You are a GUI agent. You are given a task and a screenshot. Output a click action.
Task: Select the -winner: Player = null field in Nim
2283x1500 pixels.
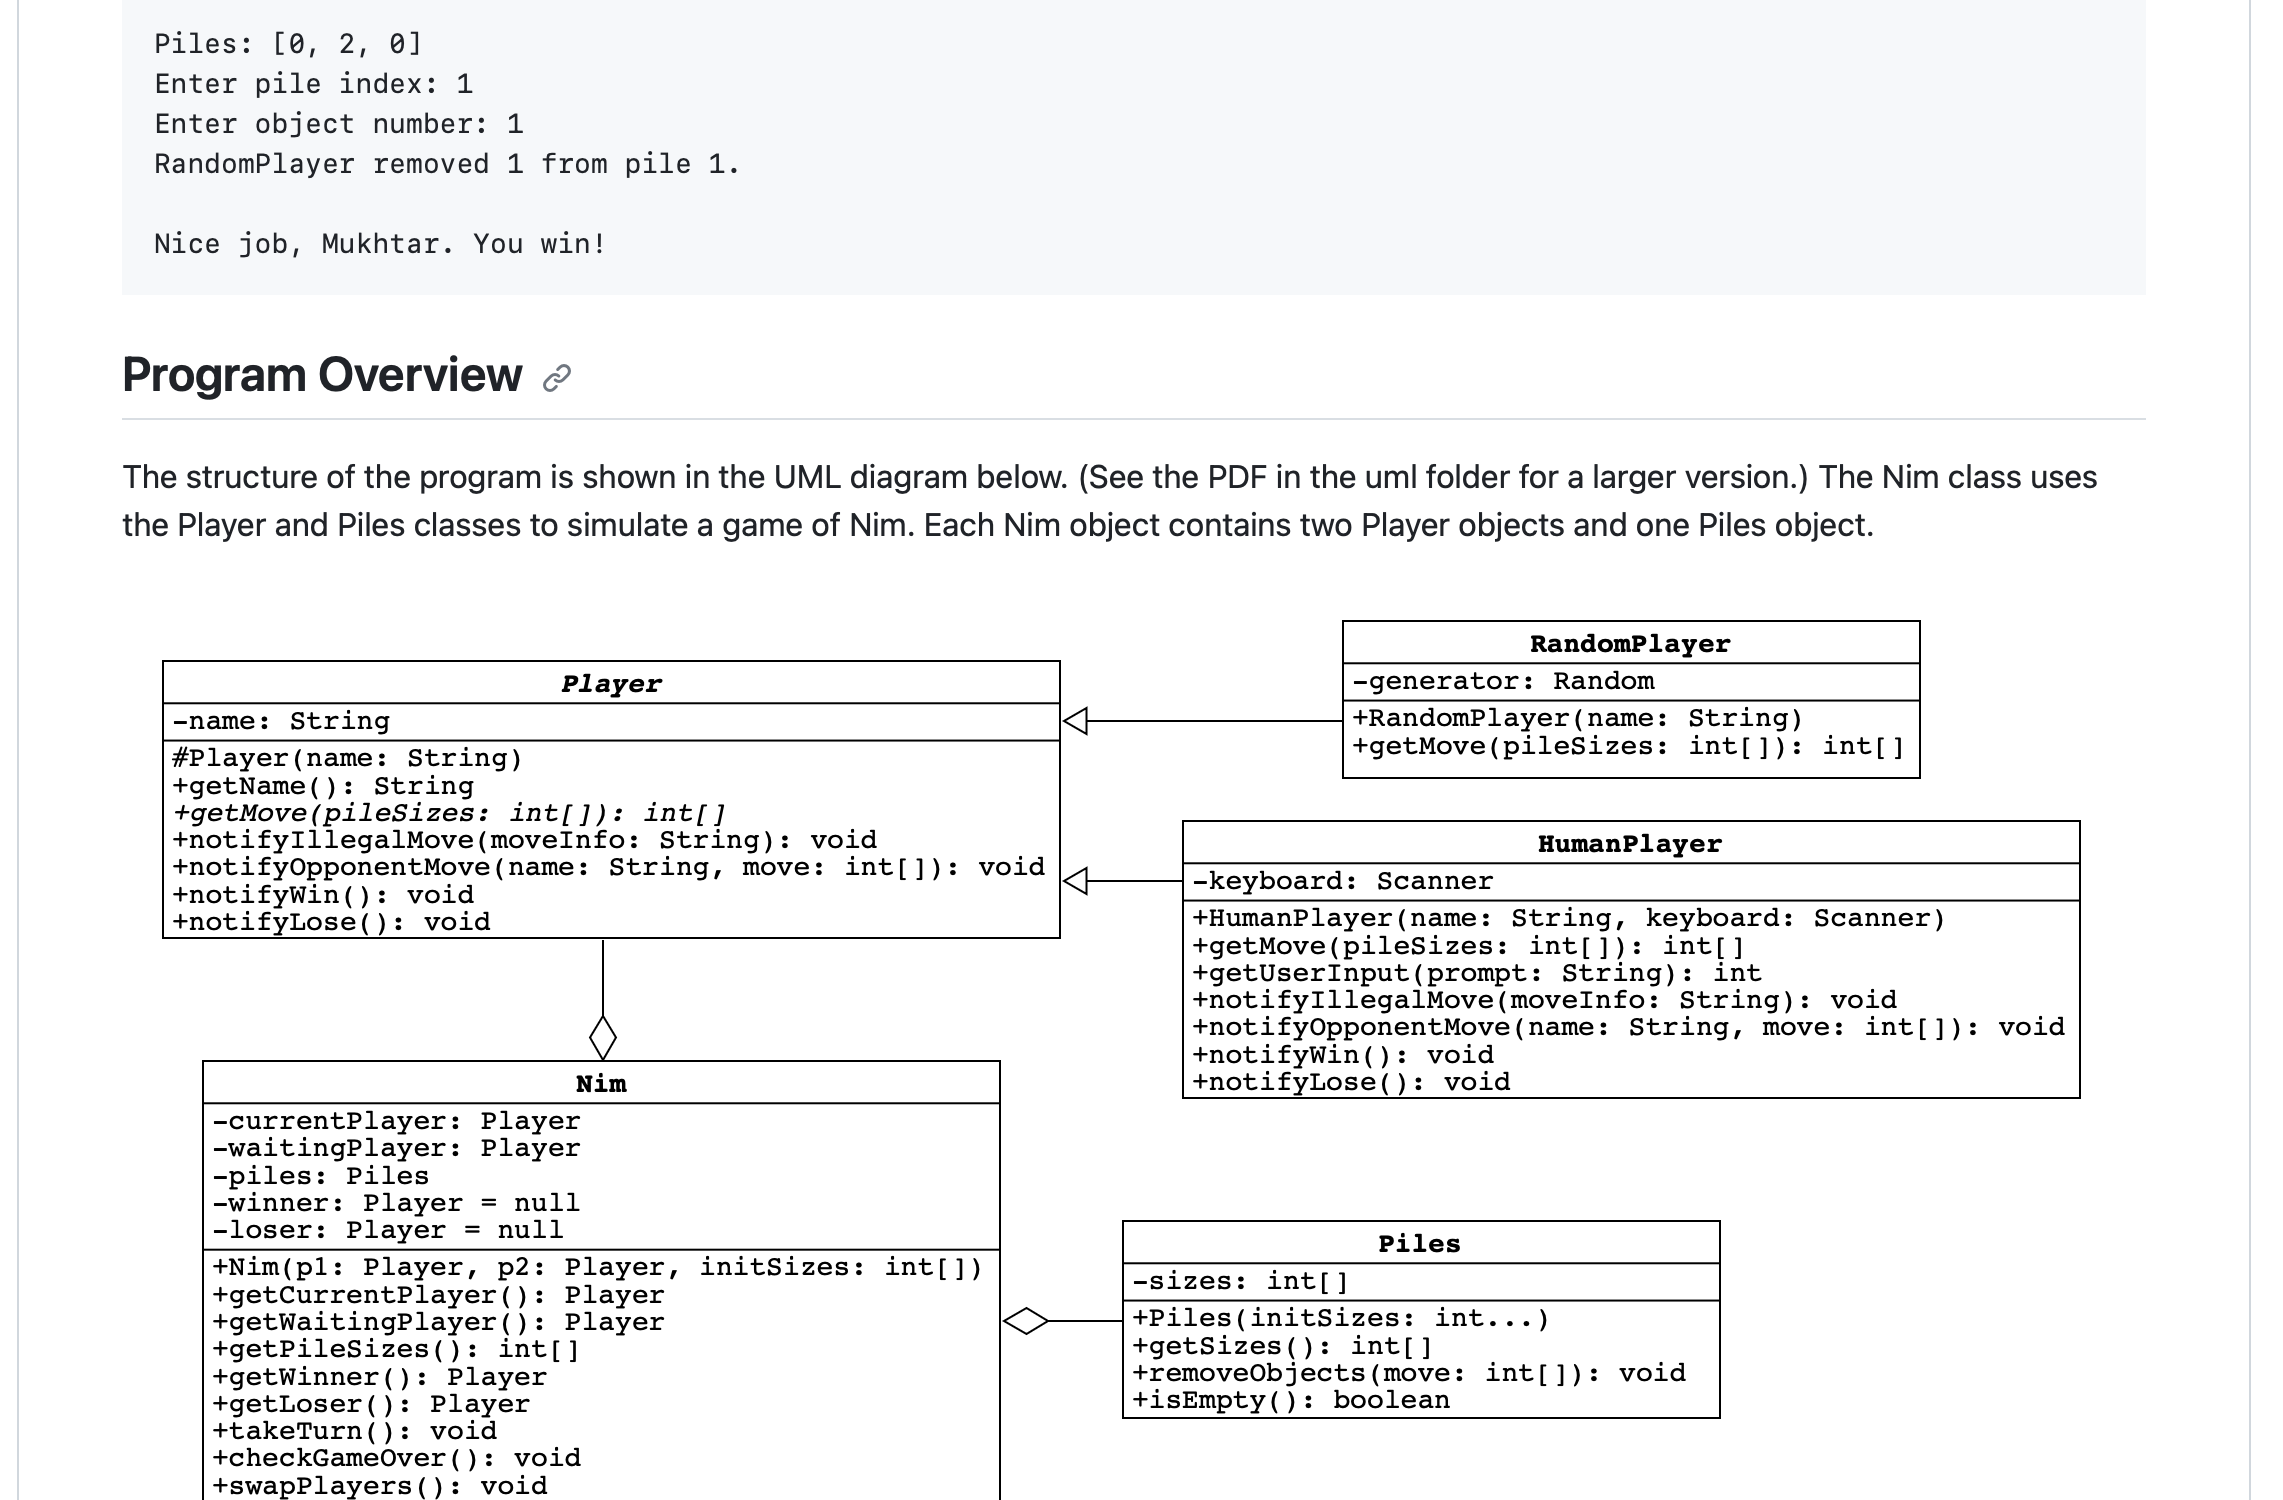[397, 1202]
